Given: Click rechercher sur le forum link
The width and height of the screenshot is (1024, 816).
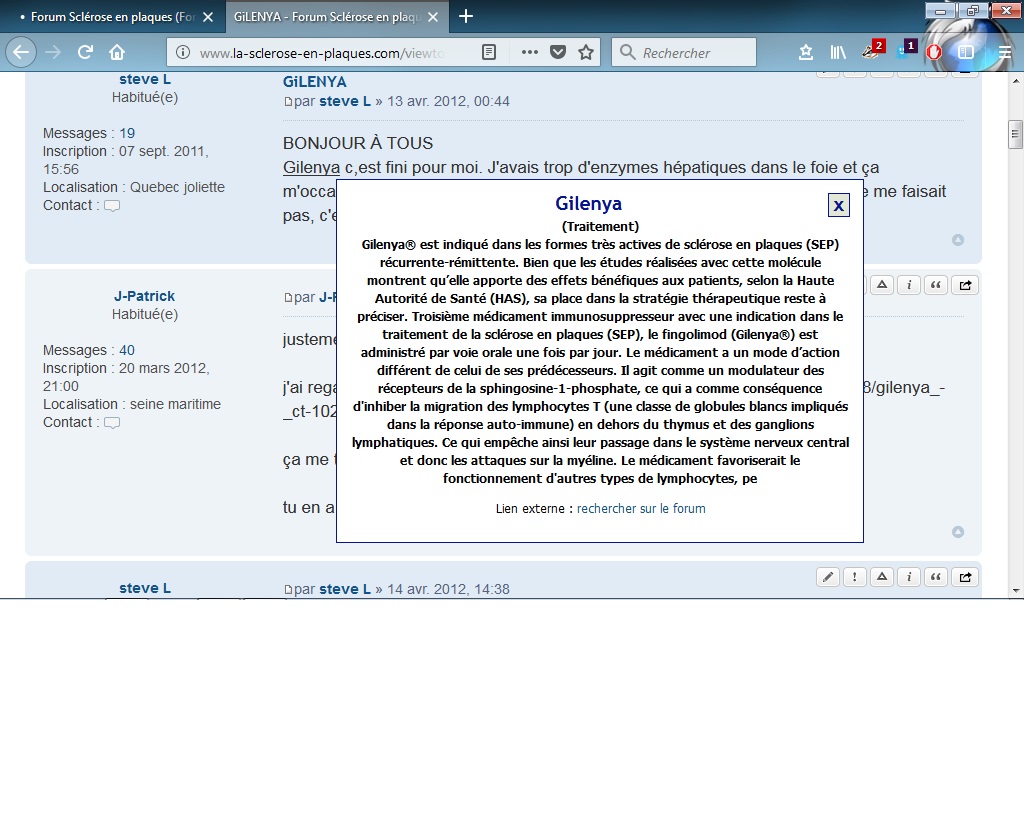Looking at the screenshot, I should 641,509.
